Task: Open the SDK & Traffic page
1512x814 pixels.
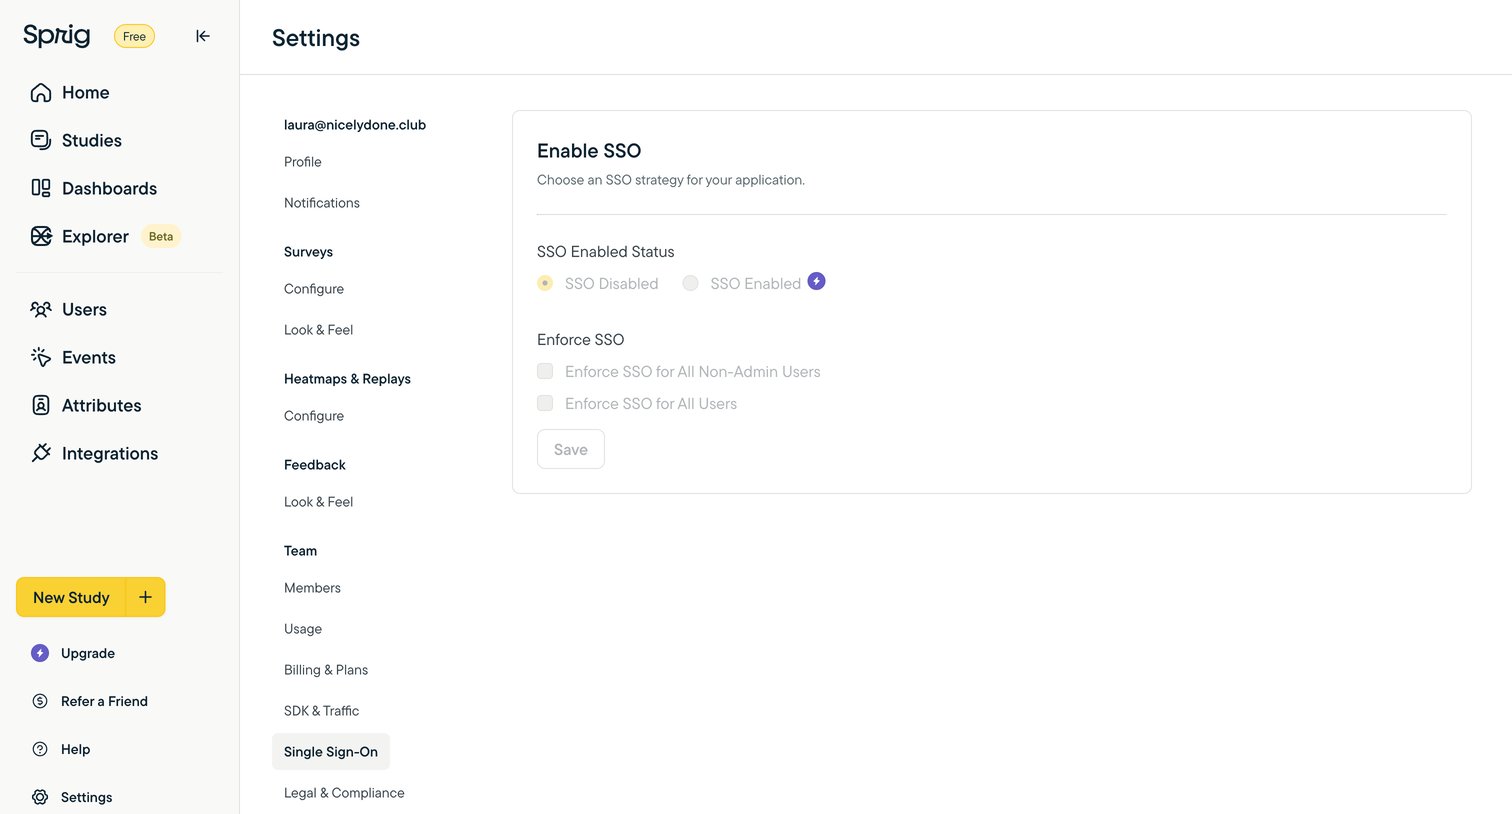Action: (x=321, y=711)
